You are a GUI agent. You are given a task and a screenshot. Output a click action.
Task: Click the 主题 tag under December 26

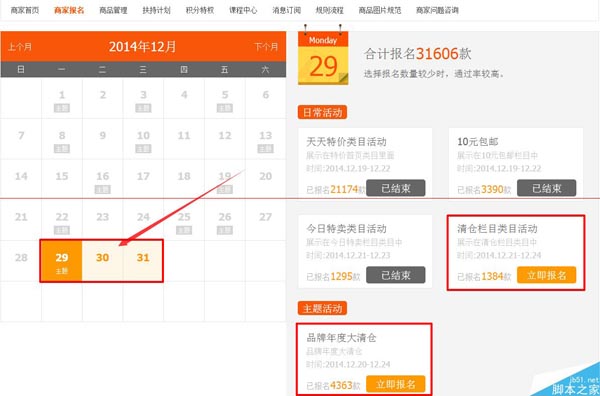[225, 230]
